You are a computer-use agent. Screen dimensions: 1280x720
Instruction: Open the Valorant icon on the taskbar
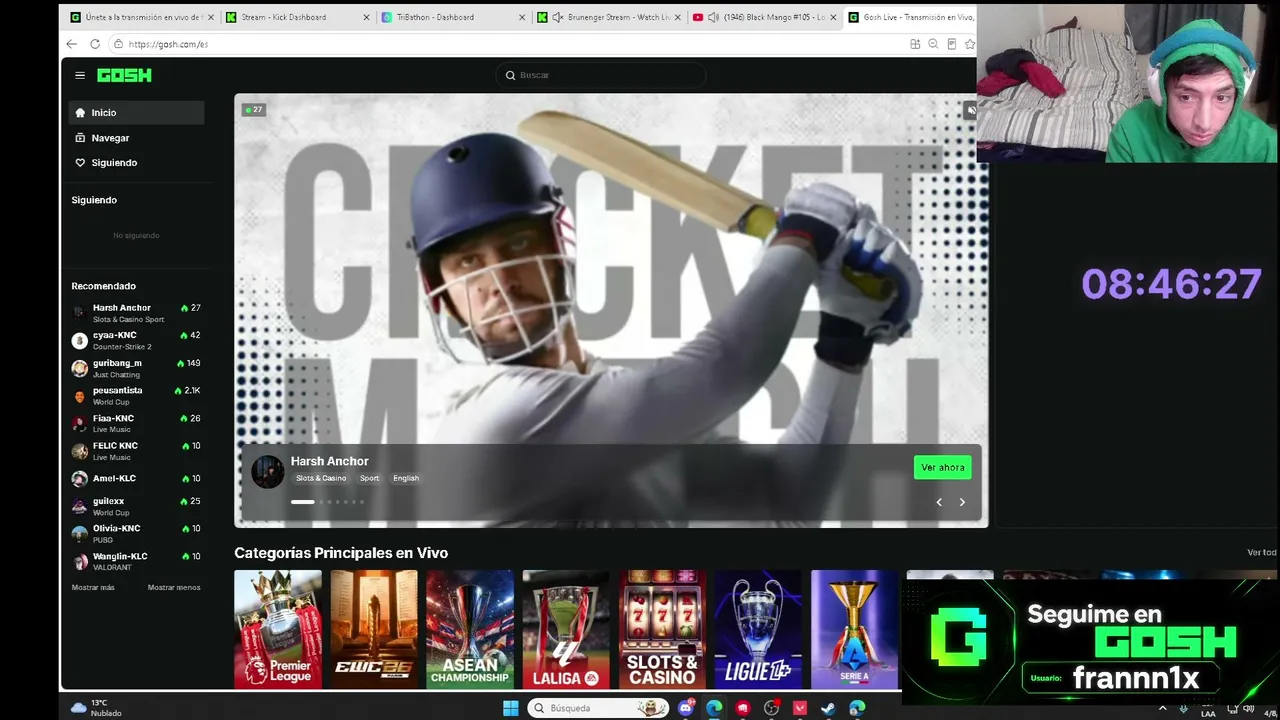800,708
